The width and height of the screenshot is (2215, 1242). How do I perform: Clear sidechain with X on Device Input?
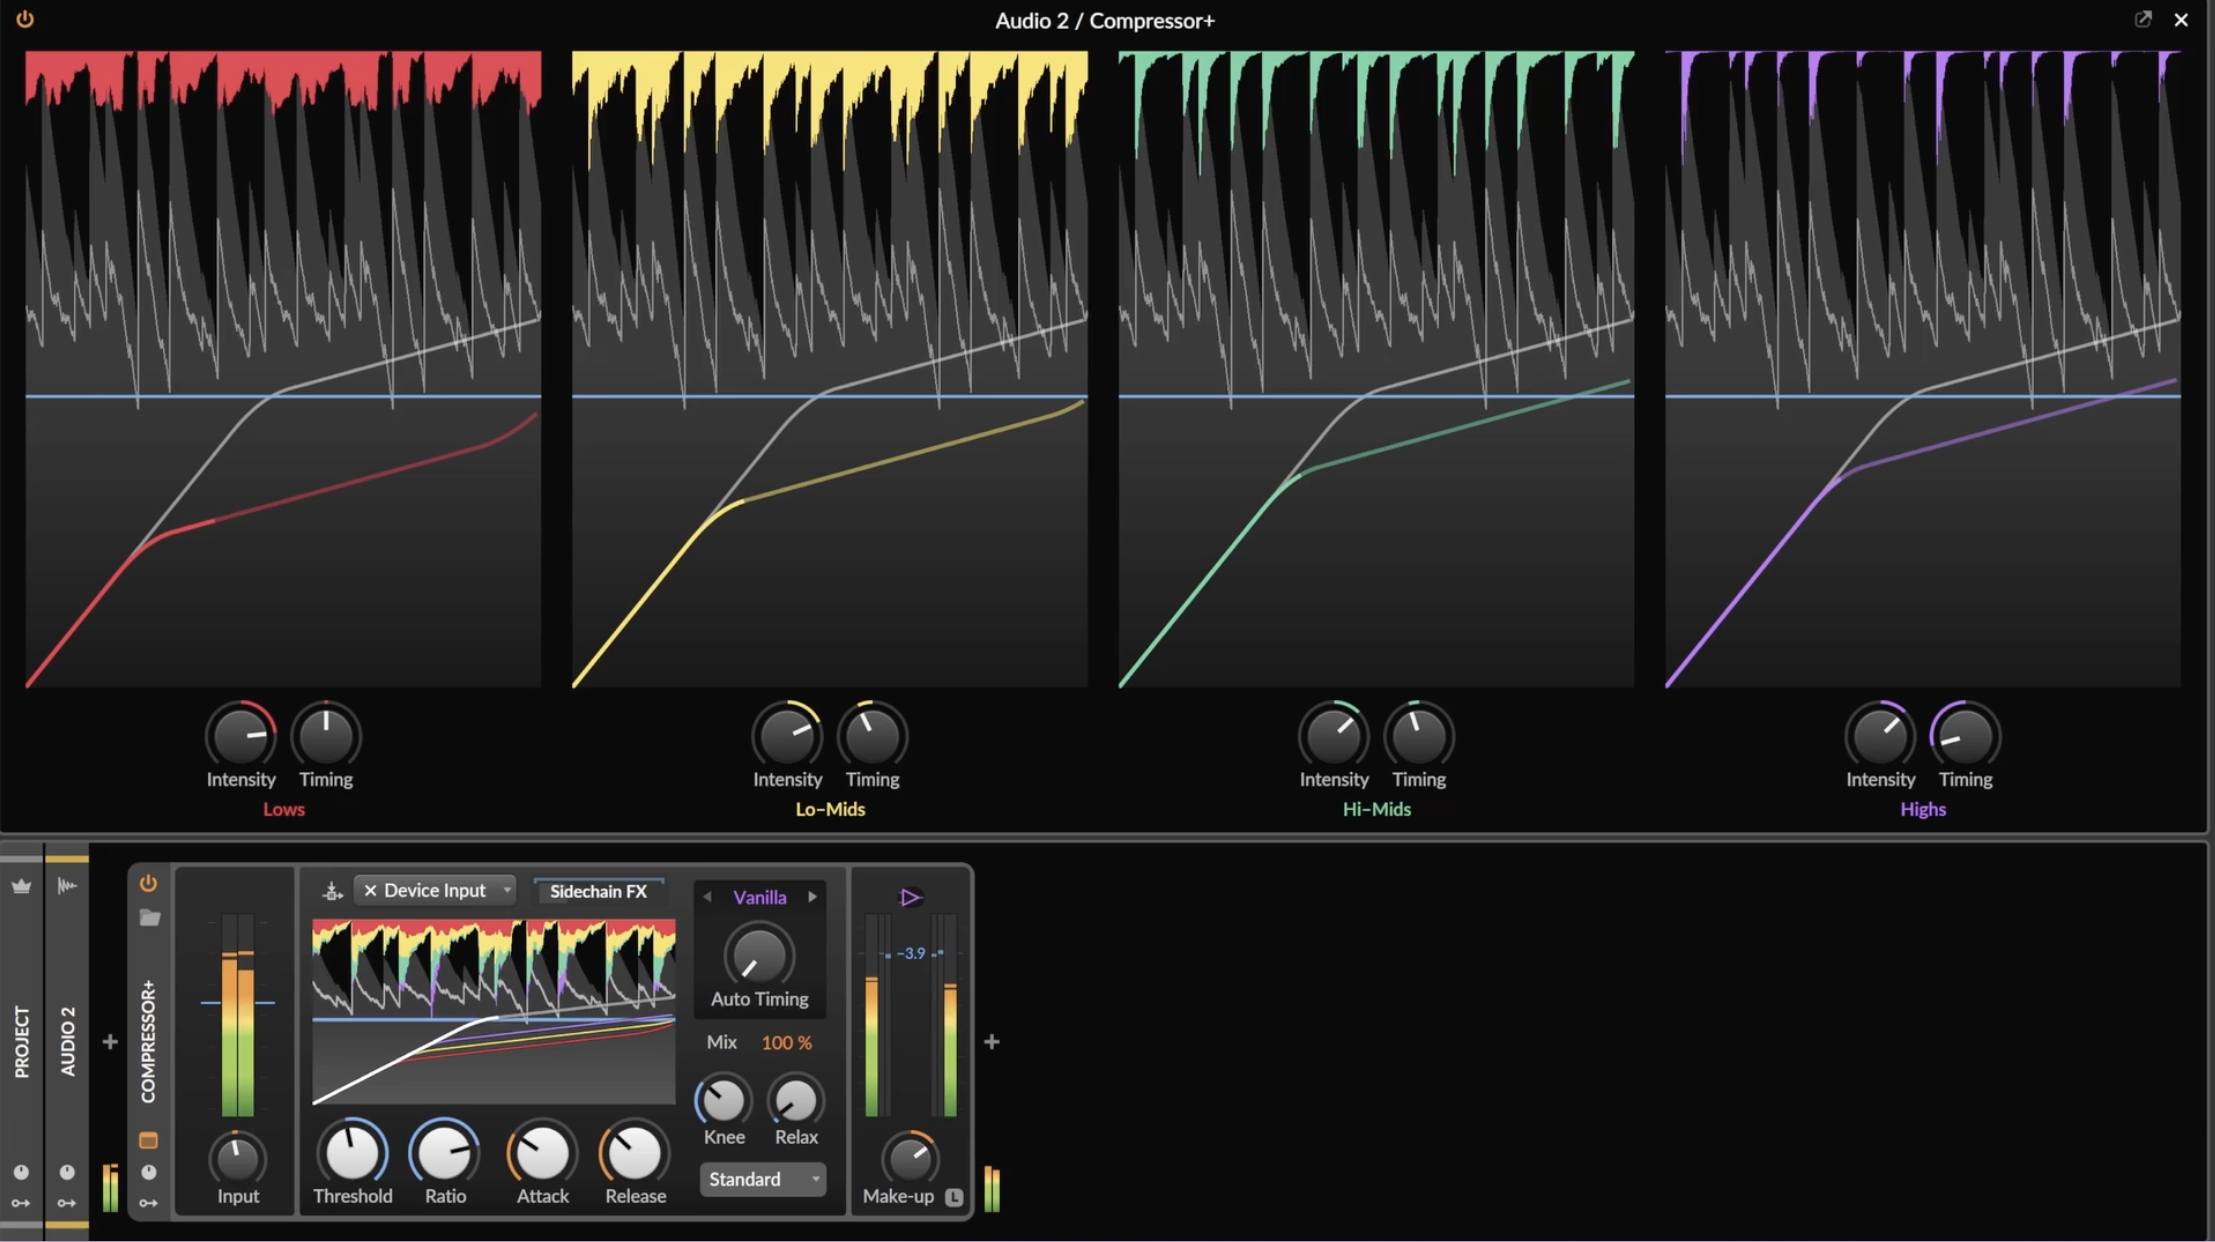click(x=370, y=890)
